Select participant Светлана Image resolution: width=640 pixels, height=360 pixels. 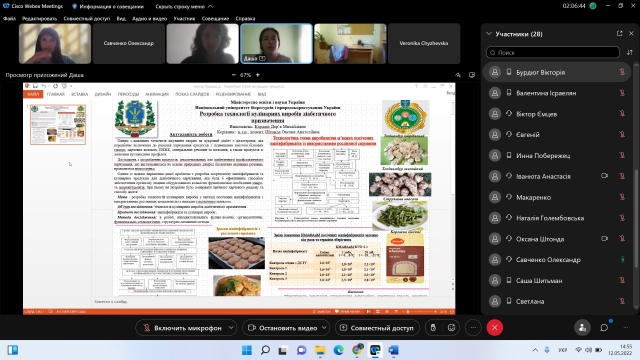point(557,301)
